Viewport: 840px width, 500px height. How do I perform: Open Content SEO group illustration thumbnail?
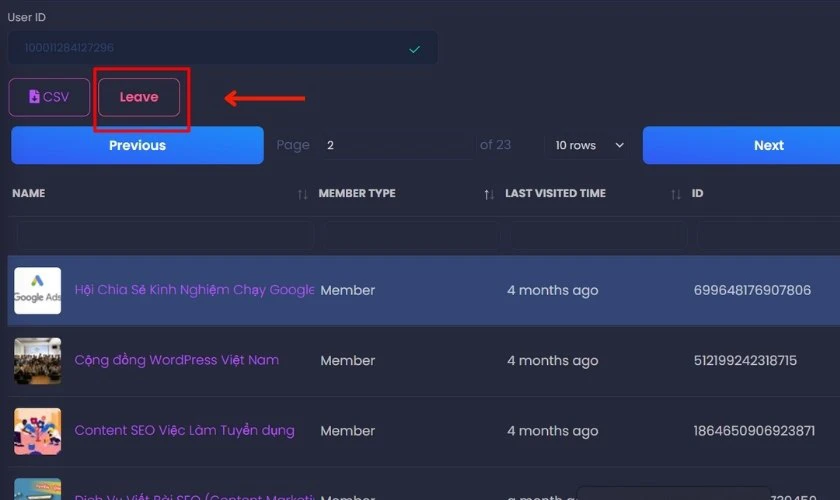[x=38, y=431]
